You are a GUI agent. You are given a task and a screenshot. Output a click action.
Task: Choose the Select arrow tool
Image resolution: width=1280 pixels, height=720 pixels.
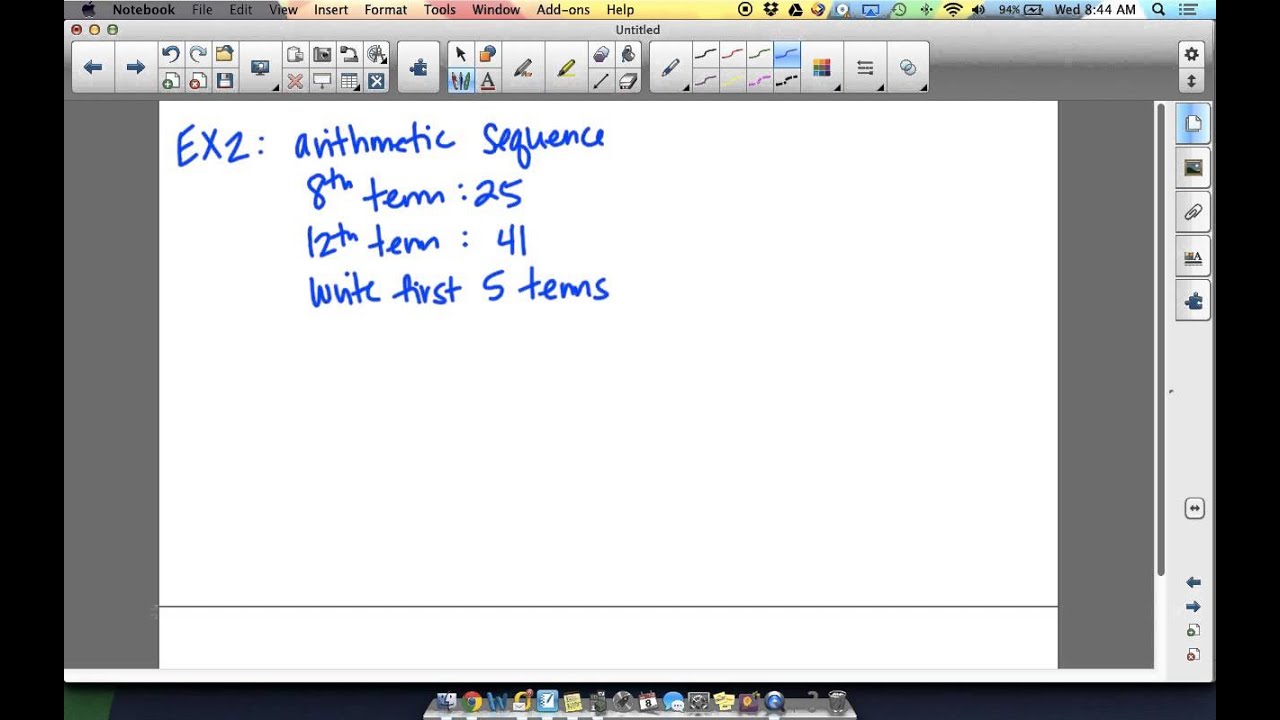pos(460,54)
